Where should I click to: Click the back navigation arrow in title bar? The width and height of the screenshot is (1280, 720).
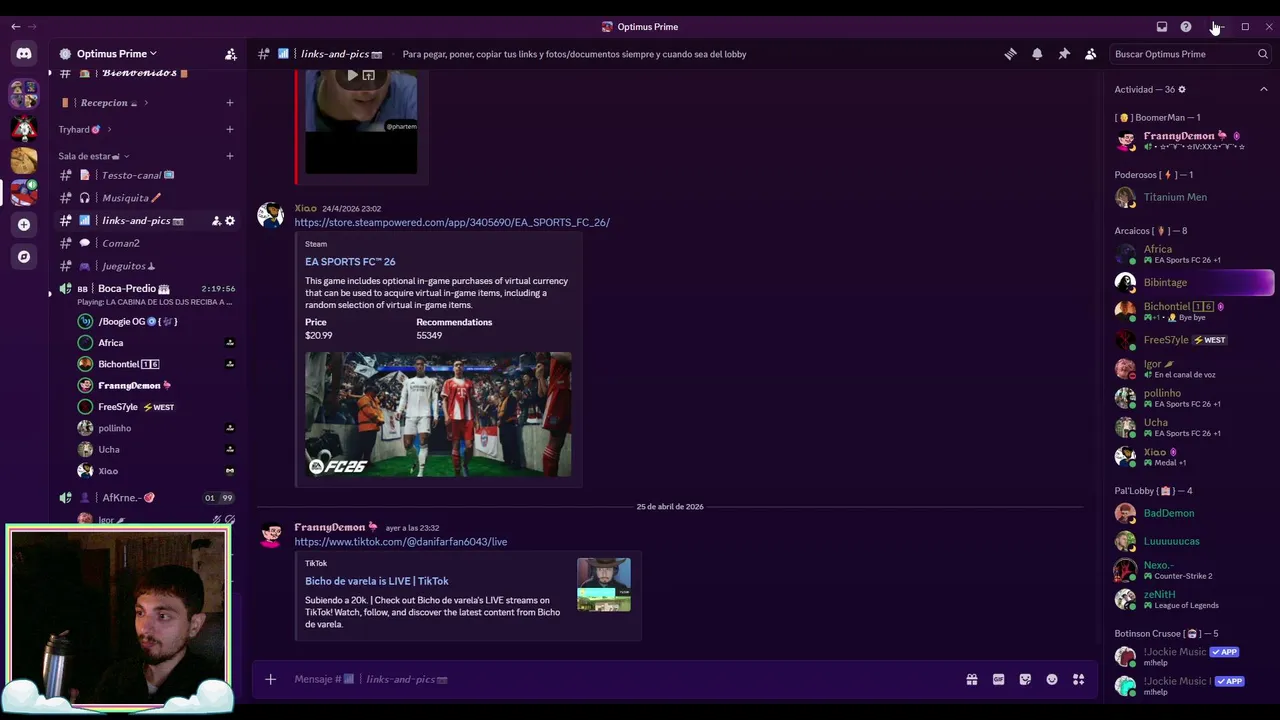[x=15, y=27]
